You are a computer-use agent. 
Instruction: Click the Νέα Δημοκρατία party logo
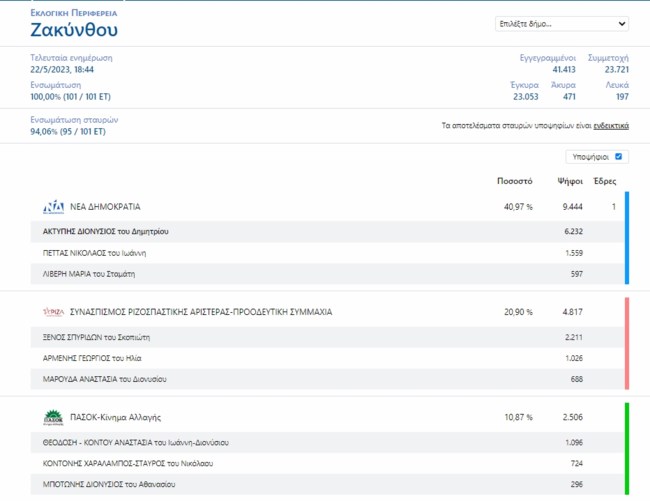point(53,207)
